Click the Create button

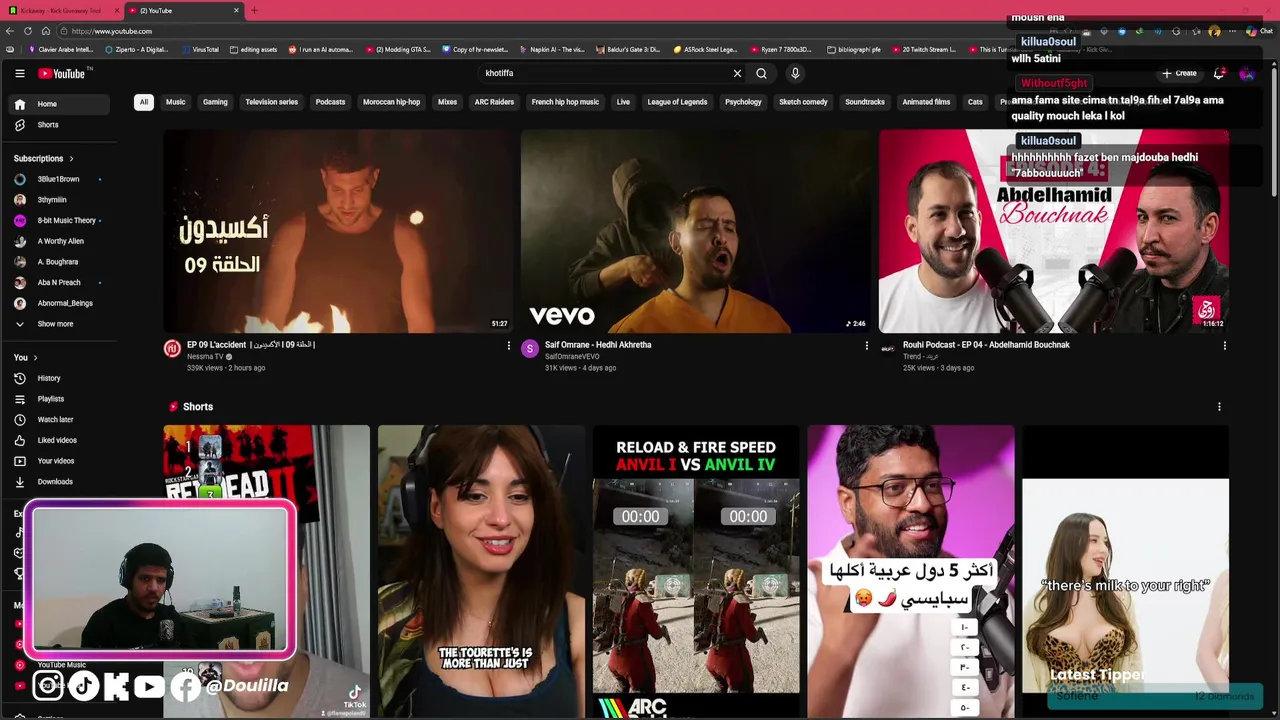click(1179, 73)
